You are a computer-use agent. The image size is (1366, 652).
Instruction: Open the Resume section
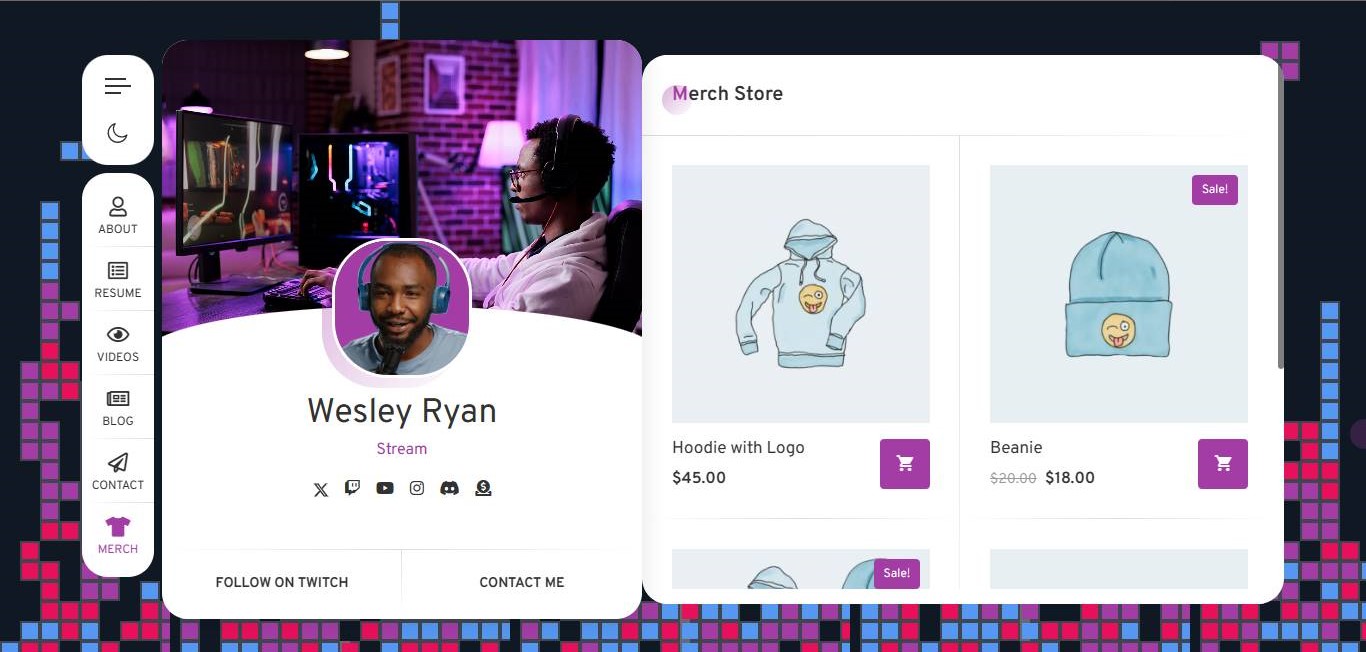click(118, 279)
